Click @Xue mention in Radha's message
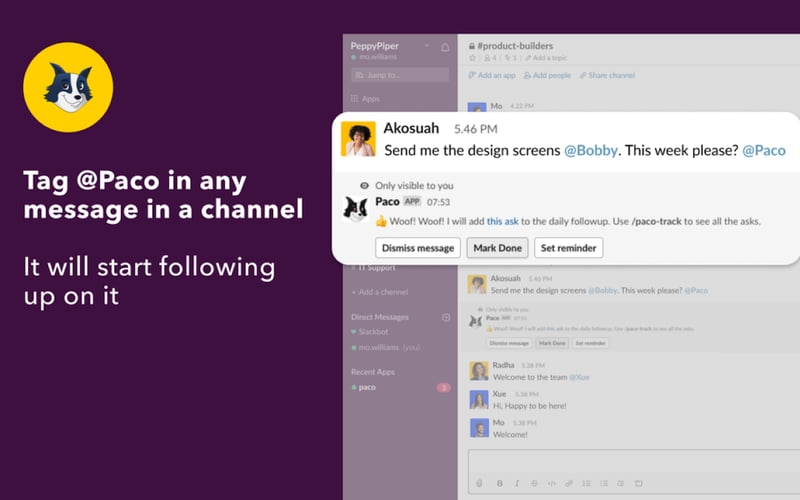The width and height of the screenshot is (800, 500). [x=579, y=378]
